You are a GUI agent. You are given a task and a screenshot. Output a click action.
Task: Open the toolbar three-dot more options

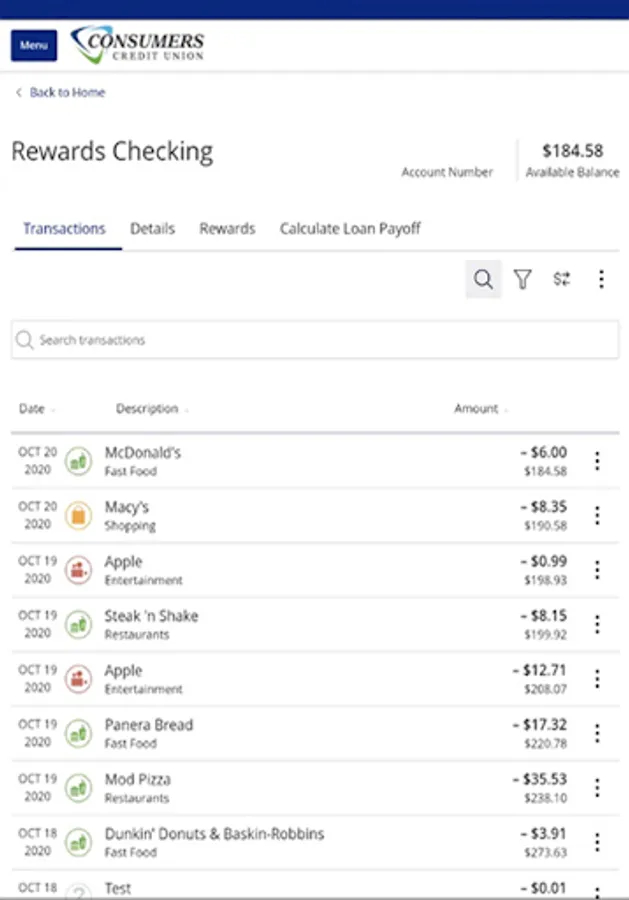[601, 280]
